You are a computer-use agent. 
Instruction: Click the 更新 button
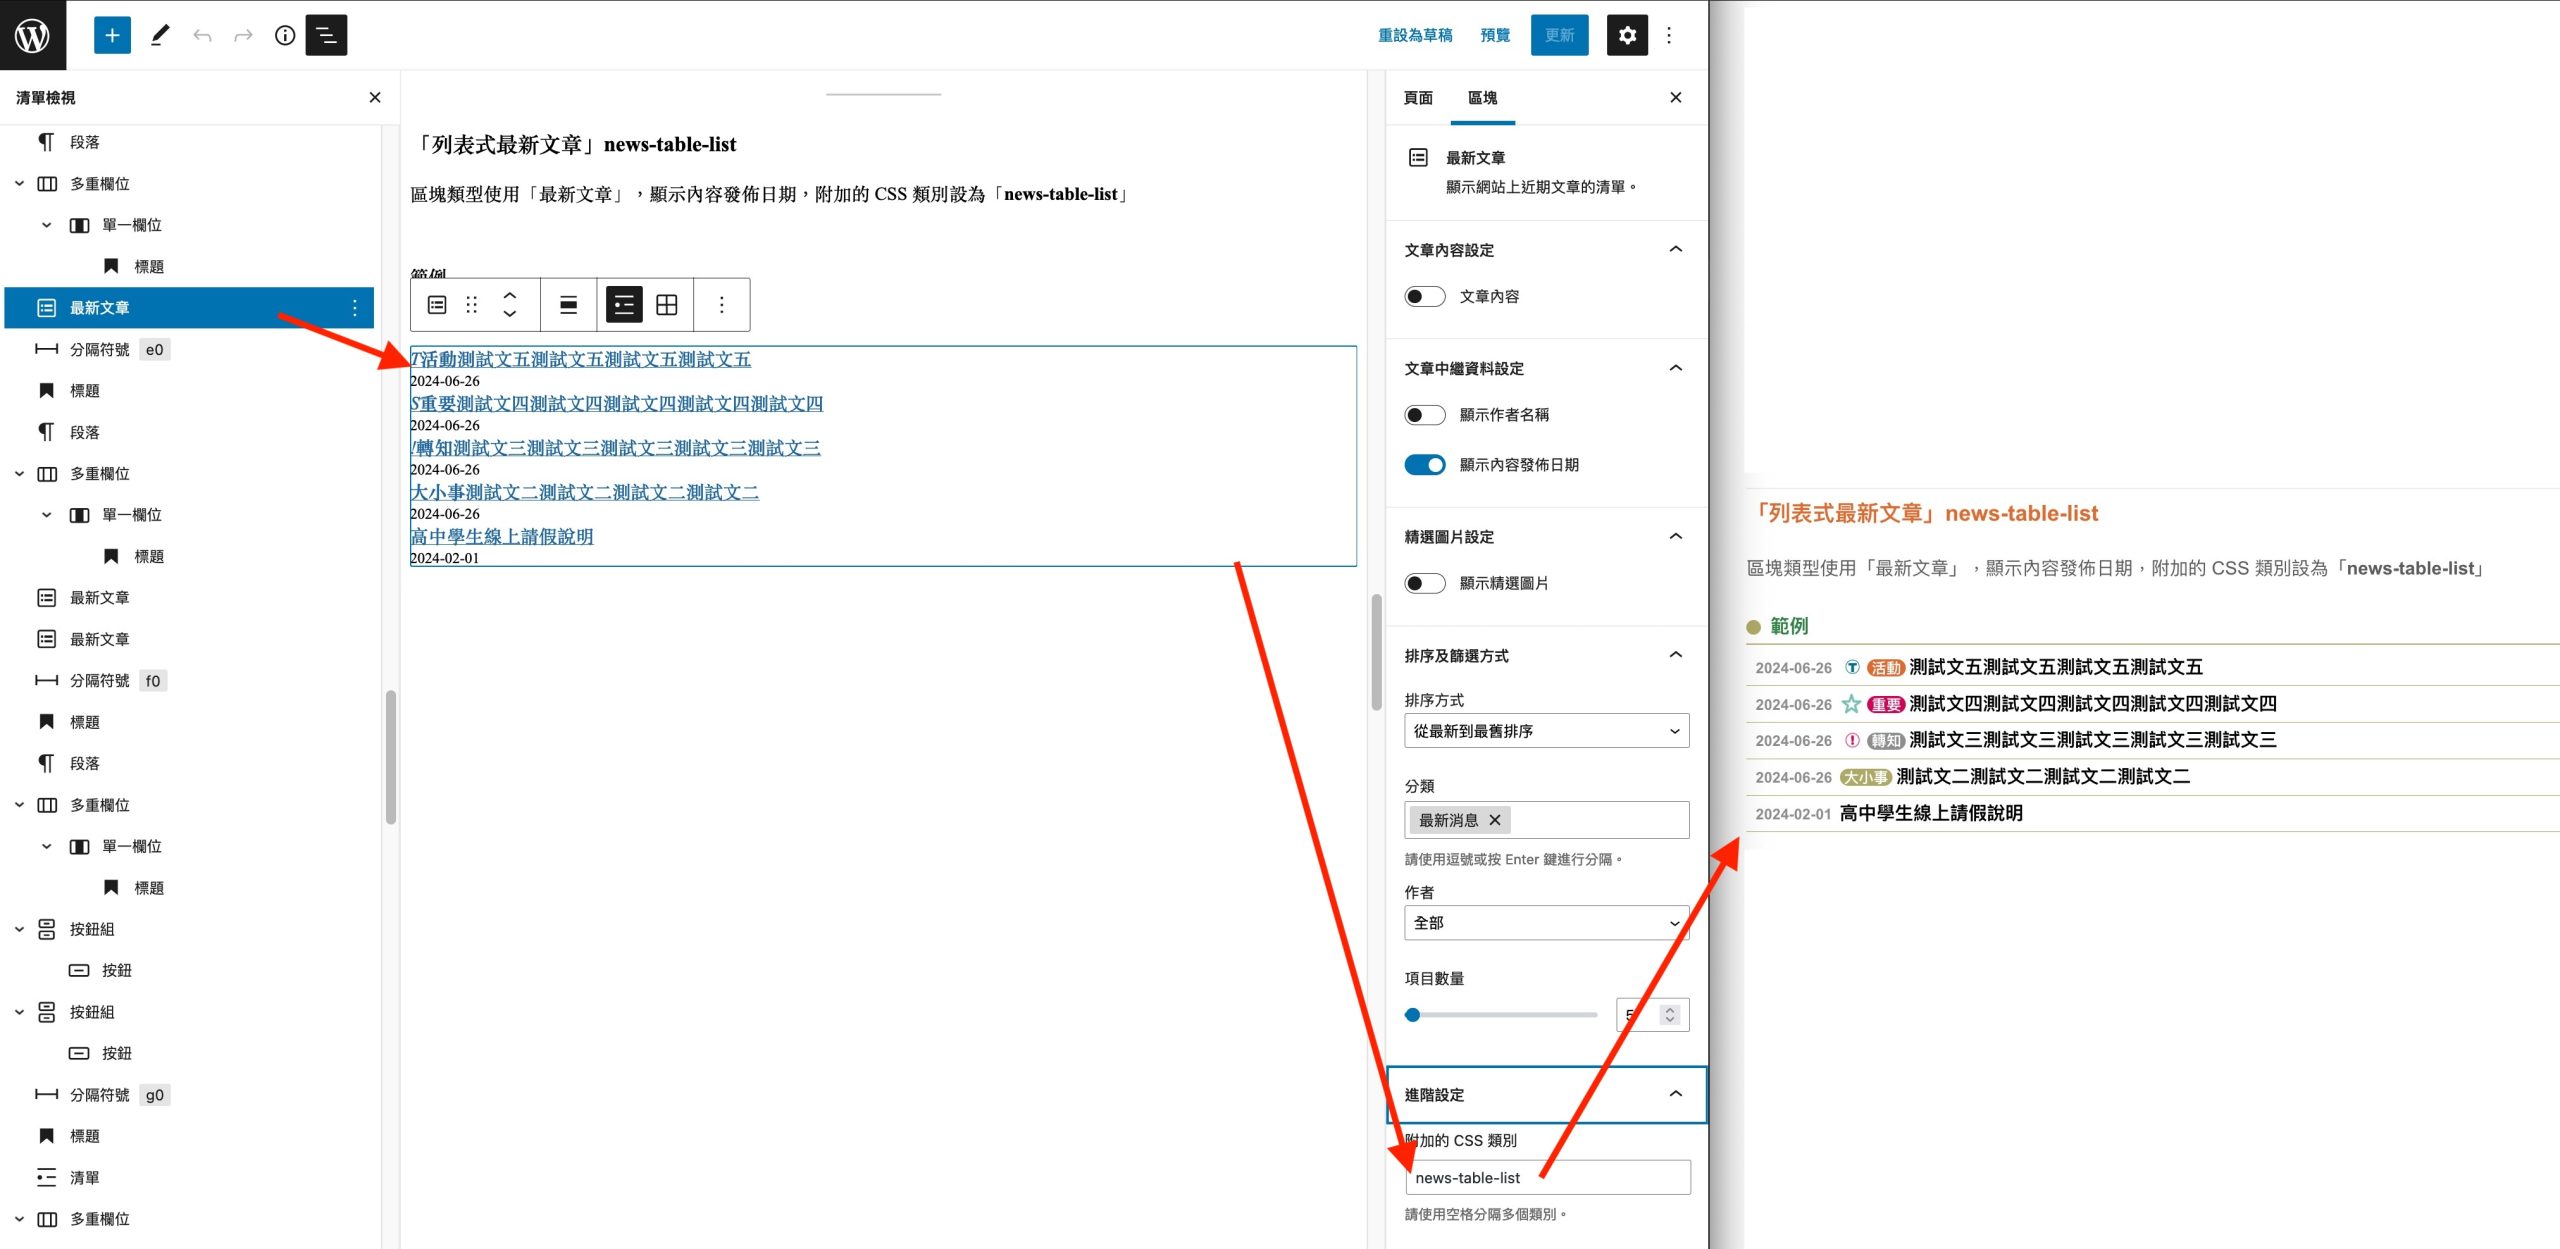click(x=1559, y=35)
